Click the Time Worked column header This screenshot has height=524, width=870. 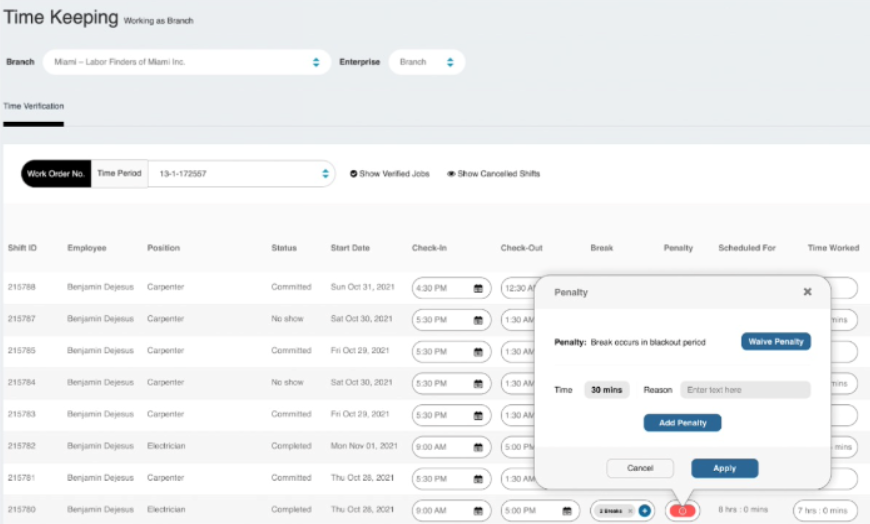pos(833,248)
